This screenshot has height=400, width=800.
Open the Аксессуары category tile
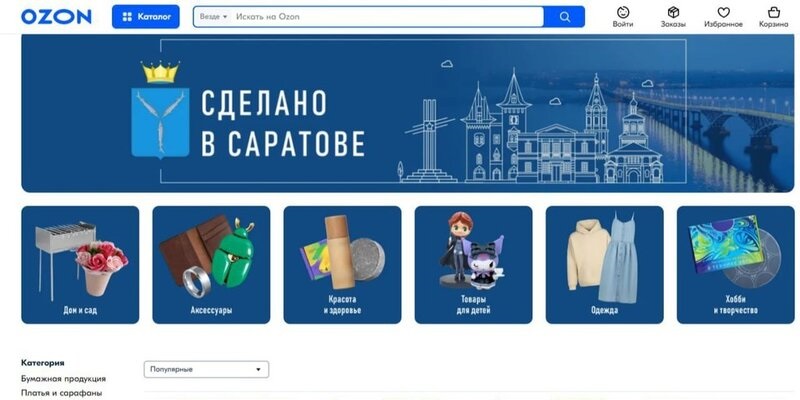click(x=211, y=265)
